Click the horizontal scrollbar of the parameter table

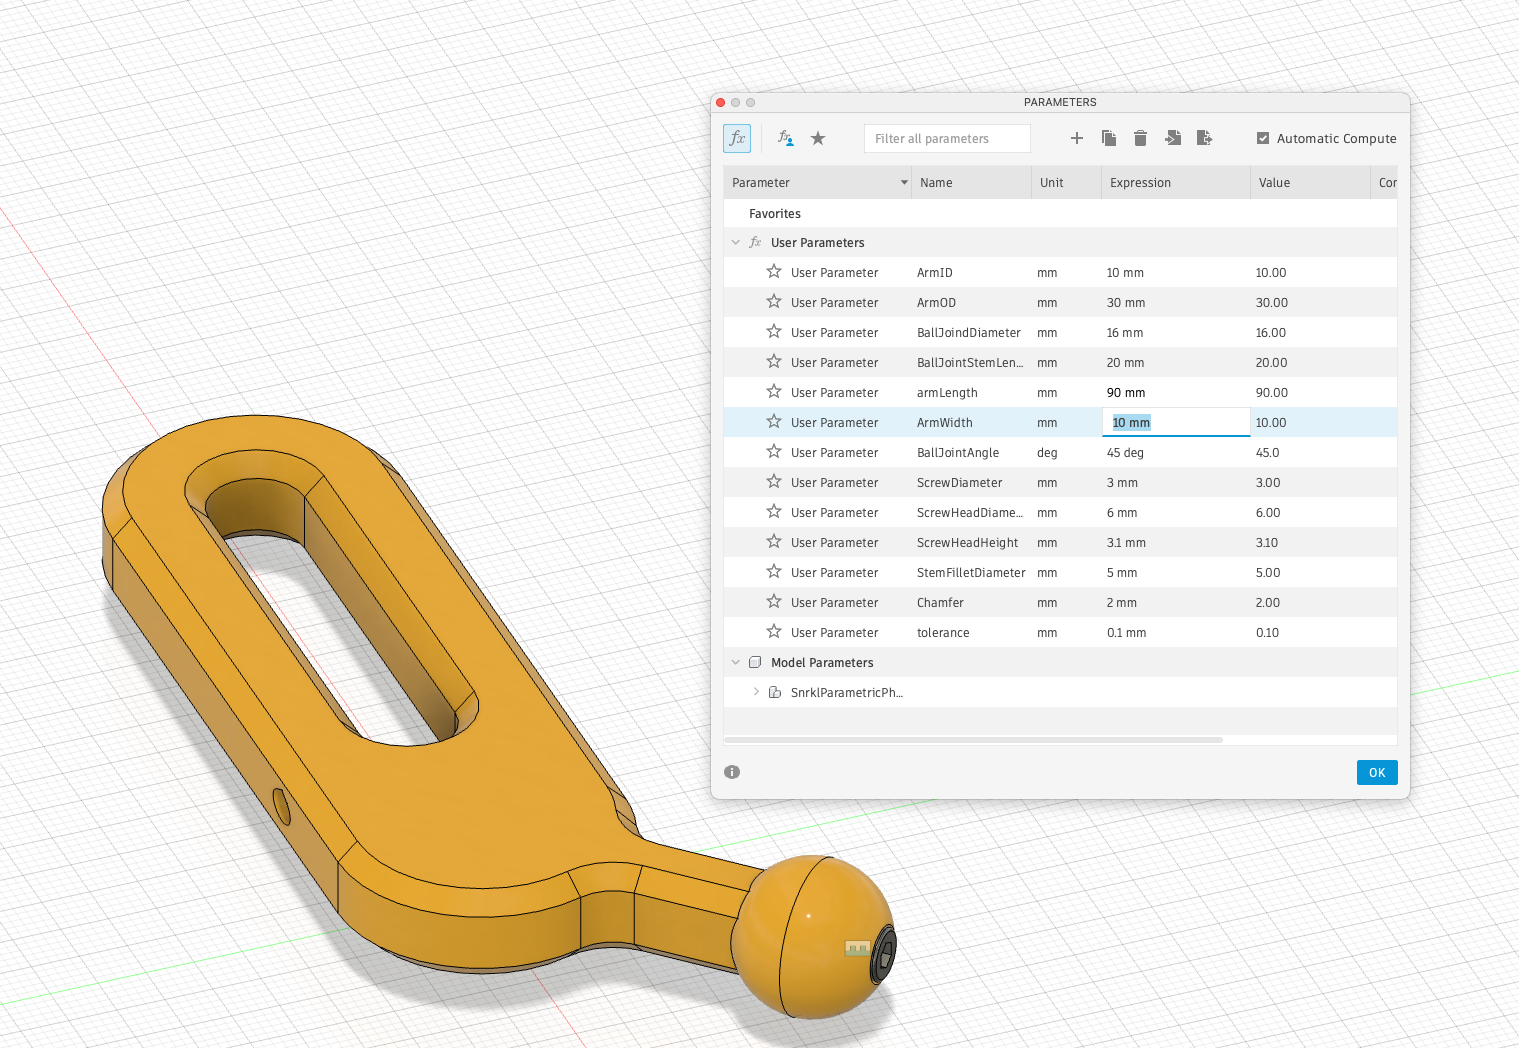tap(973, 740)
